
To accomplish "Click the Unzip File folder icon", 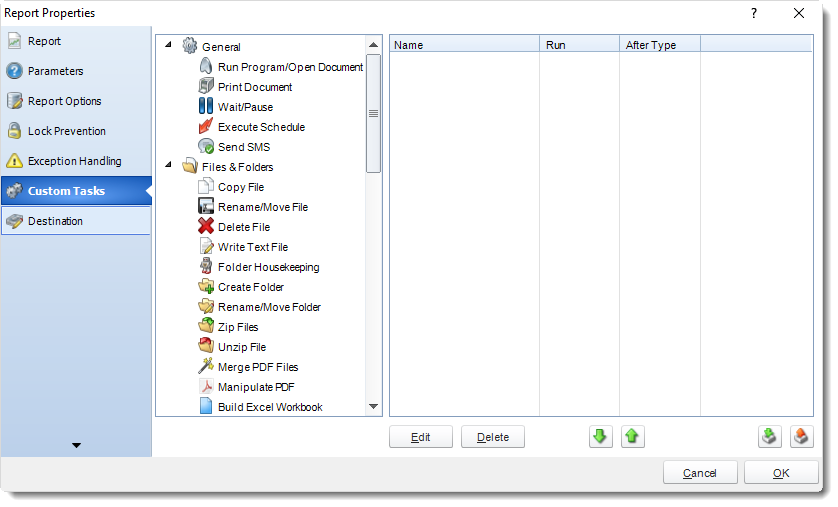I will (x=206, y=346).
